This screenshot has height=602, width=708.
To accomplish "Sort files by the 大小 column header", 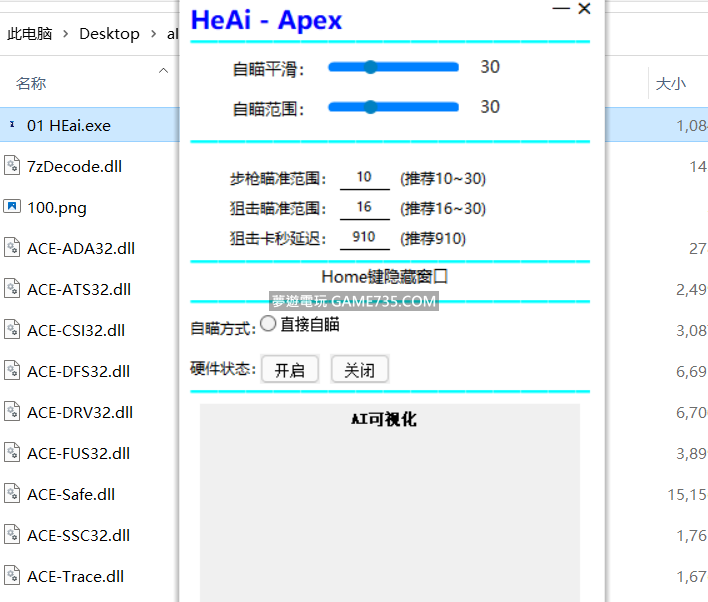I will click(x=670, y=83).
